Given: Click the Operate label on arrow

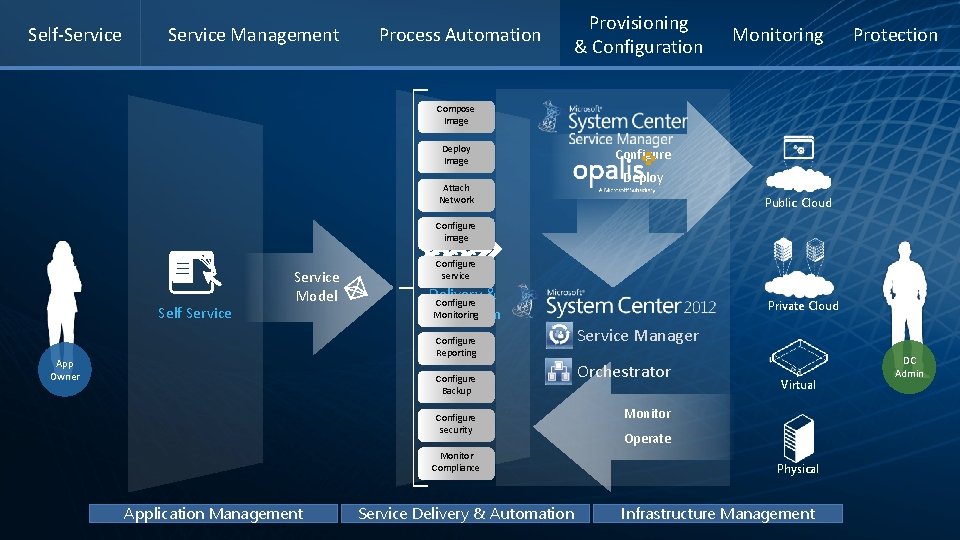Looking at the screenshot, I should click(647, 439).
